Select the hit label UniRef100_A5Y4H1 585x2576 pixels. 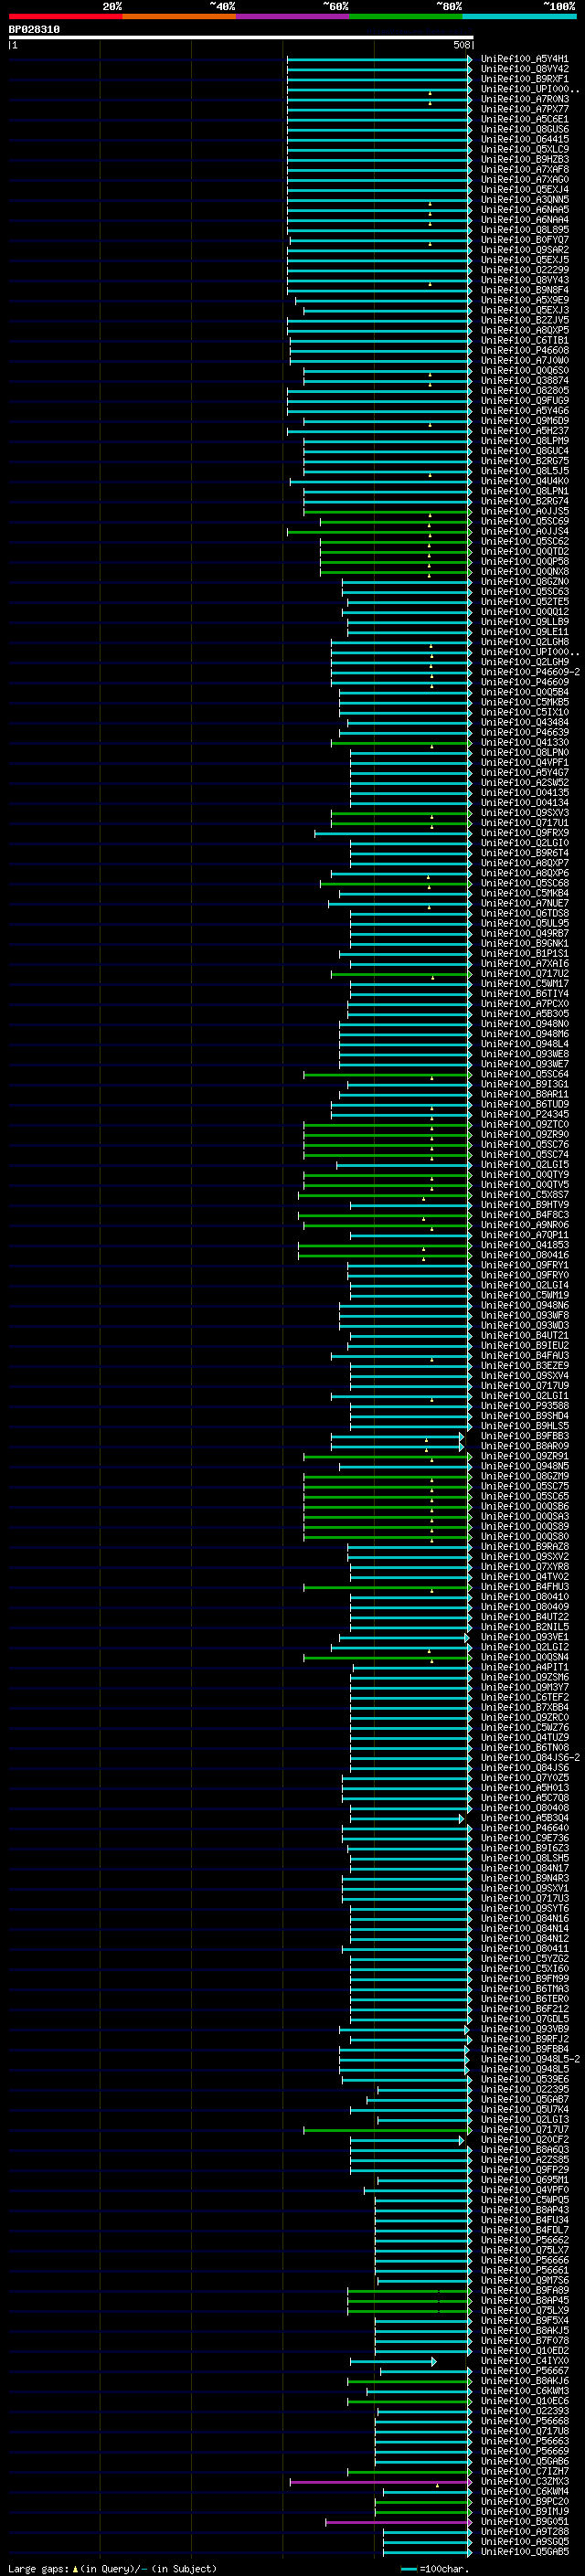point(524,59)
